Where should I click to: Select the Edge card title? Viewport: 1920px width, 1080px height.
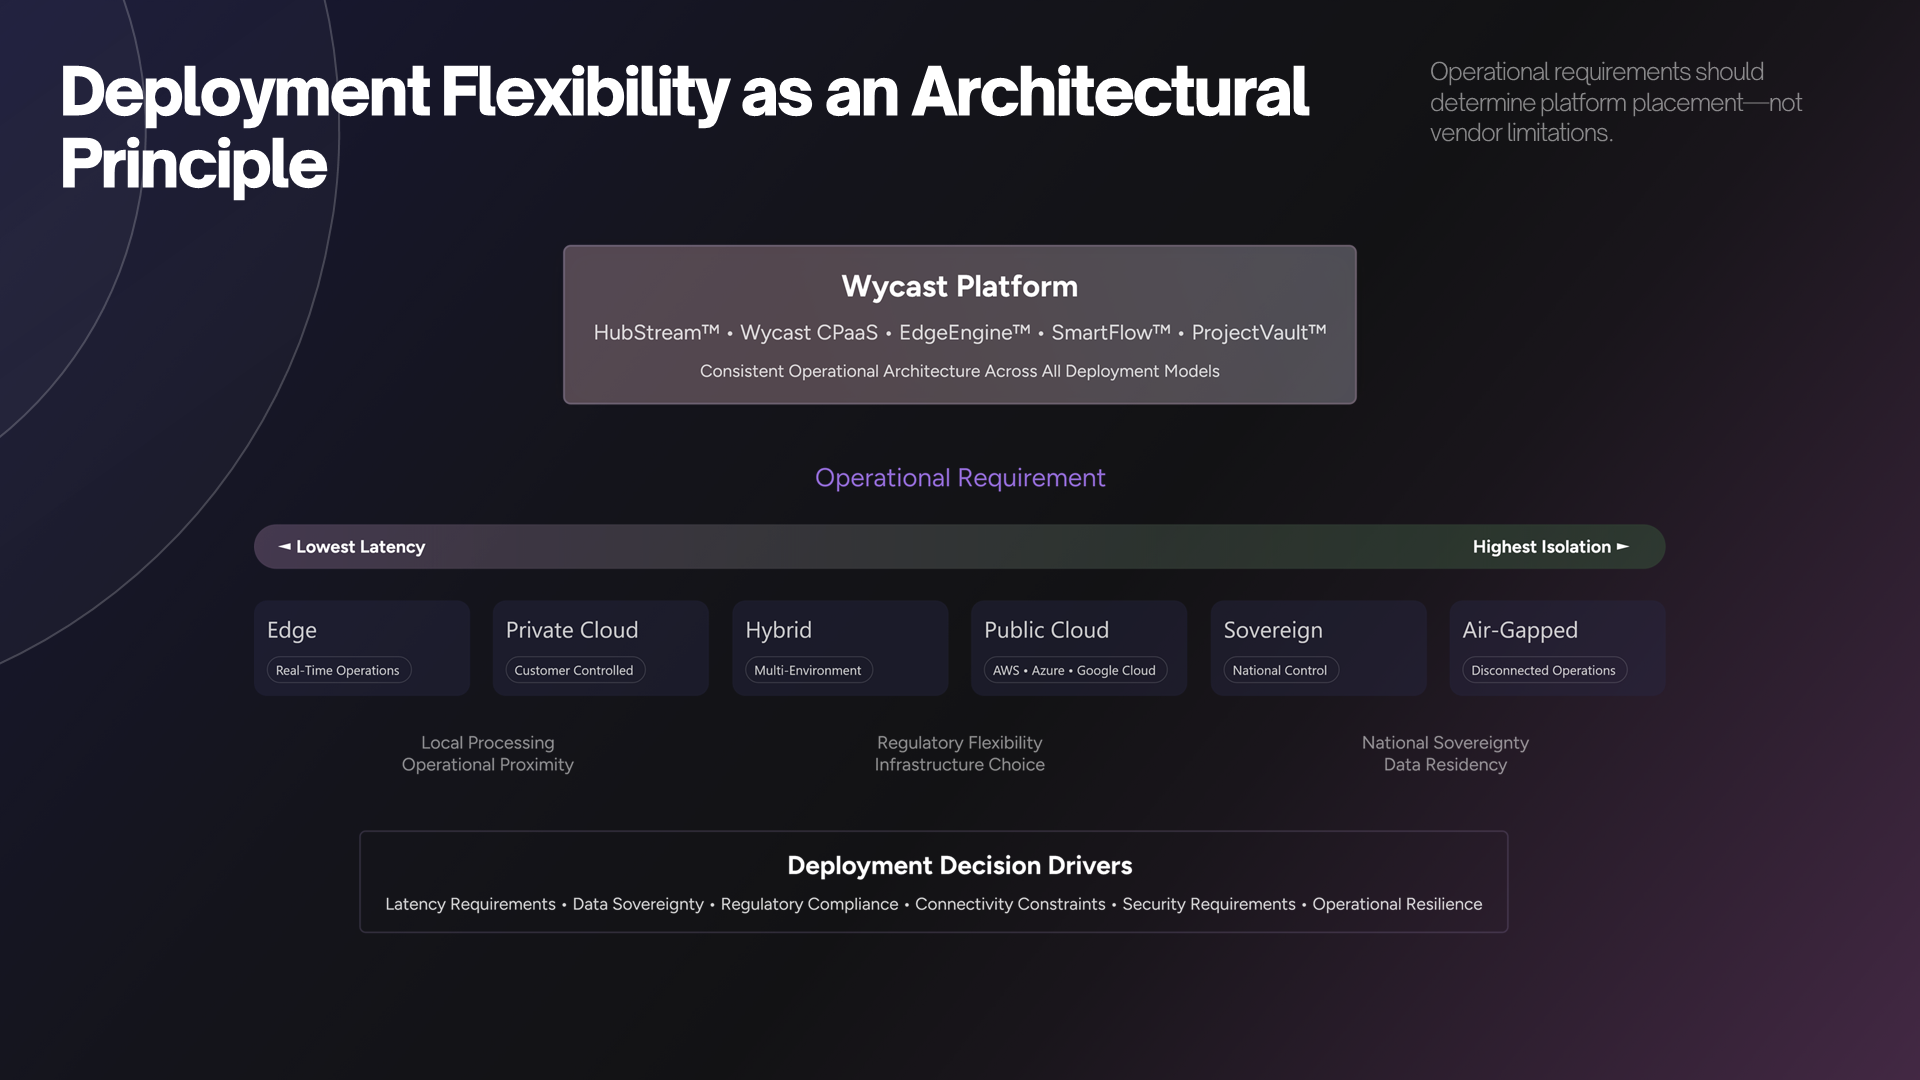click(292, 630)
